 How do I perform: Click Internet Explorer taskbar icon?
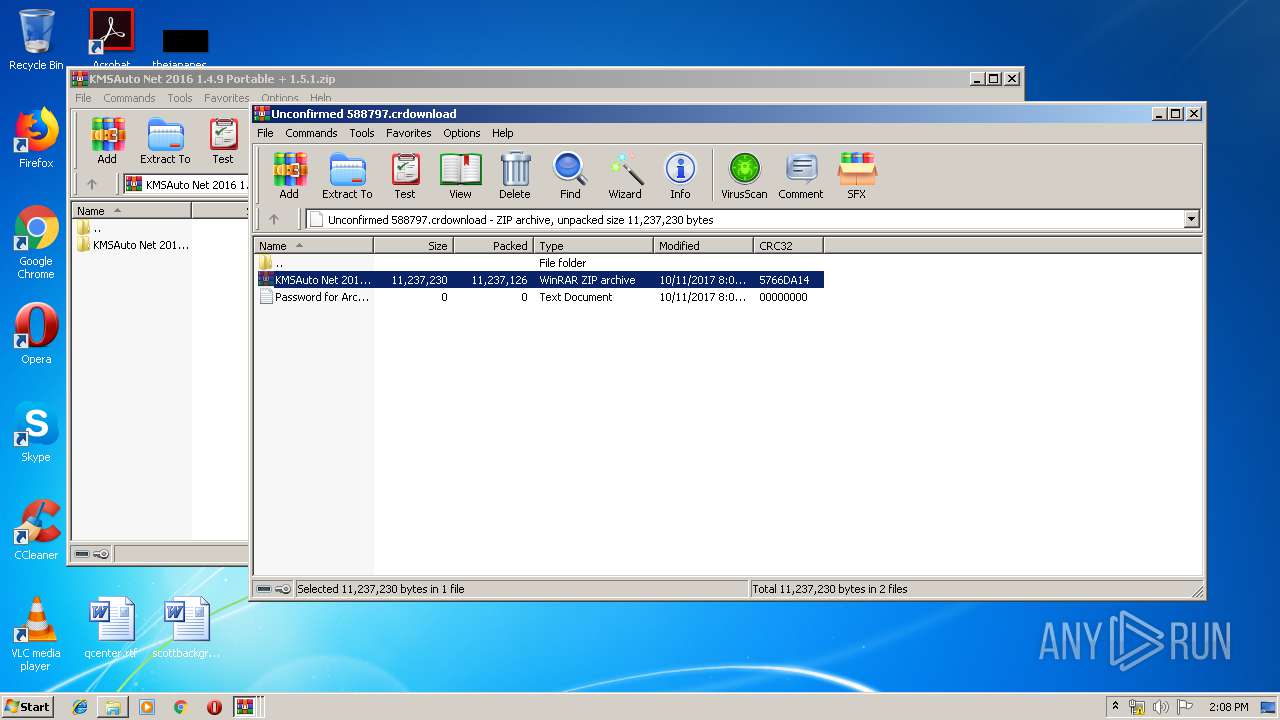point(80,707)
